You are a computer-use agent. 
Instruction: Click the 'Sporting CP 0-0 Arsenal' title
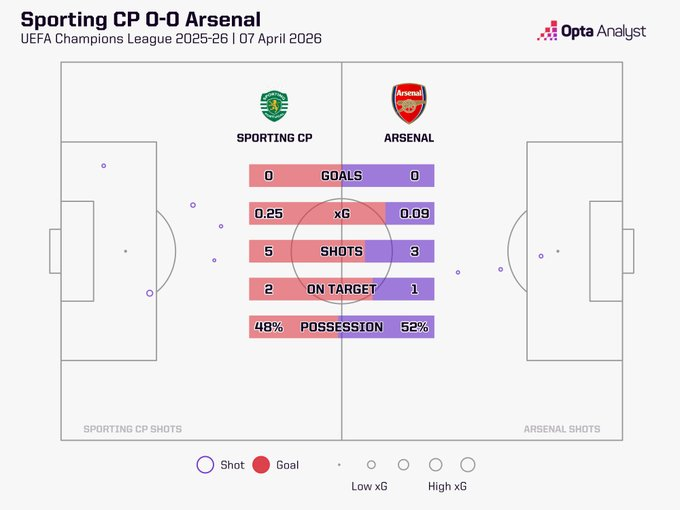click(x=147, y=17)
